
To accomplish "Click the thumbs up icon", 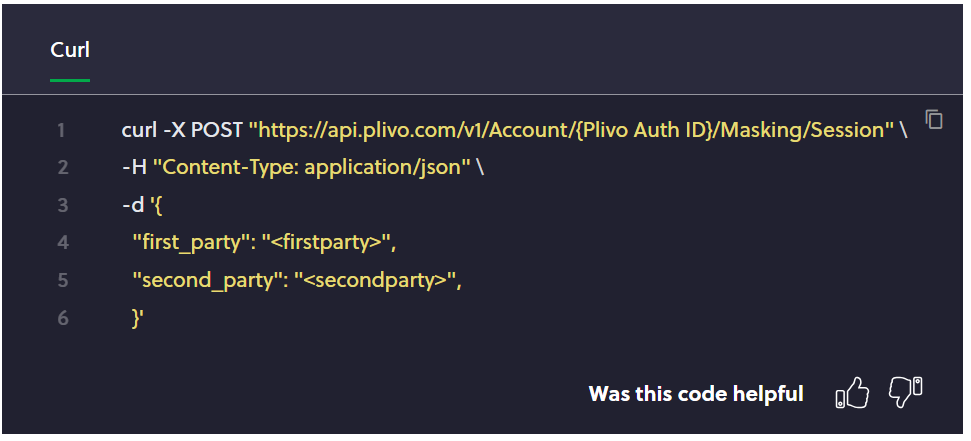I will (852, 394).
